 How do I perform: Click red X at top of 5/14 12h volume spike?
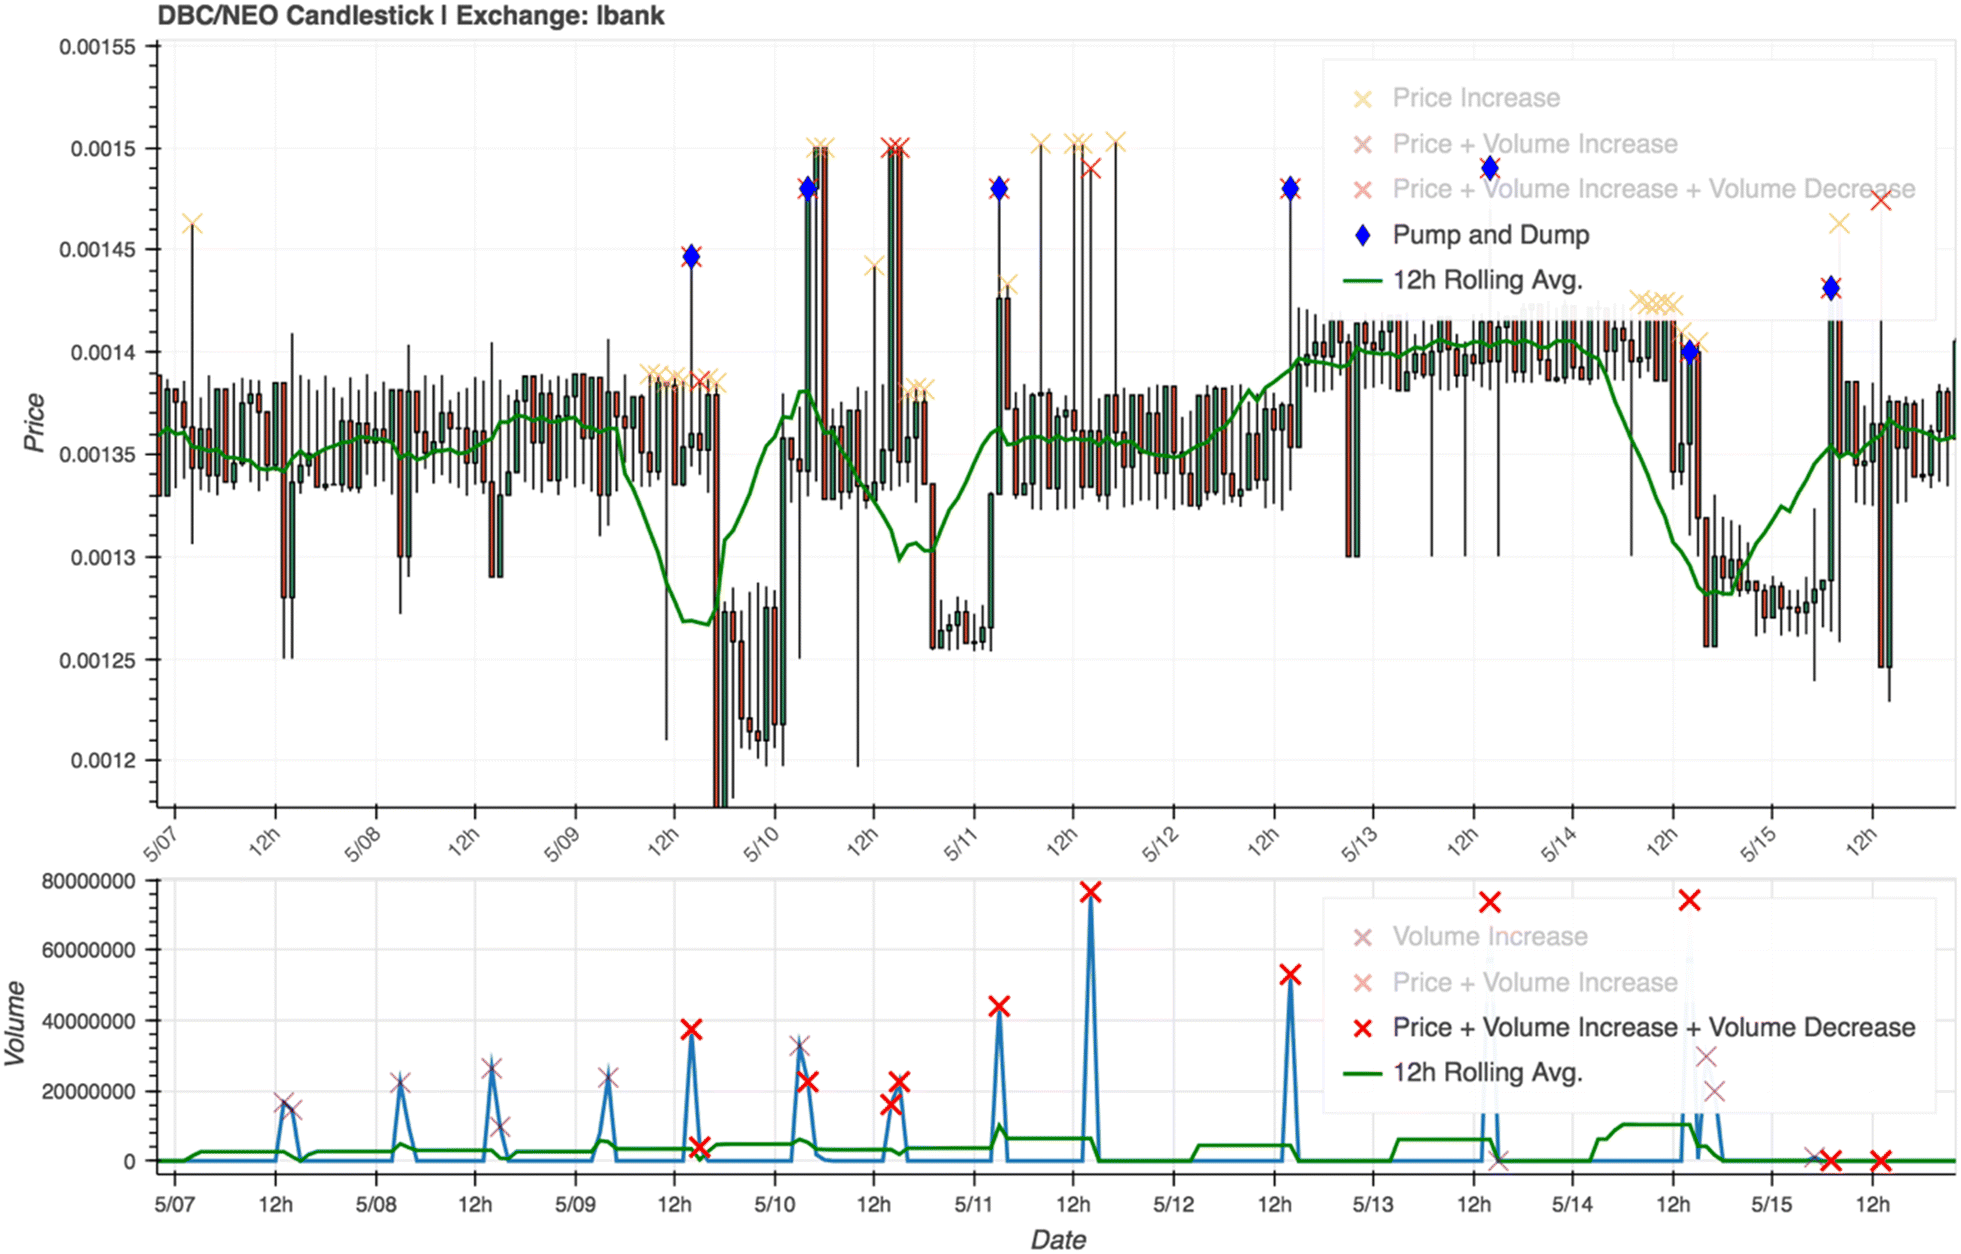1690,900
